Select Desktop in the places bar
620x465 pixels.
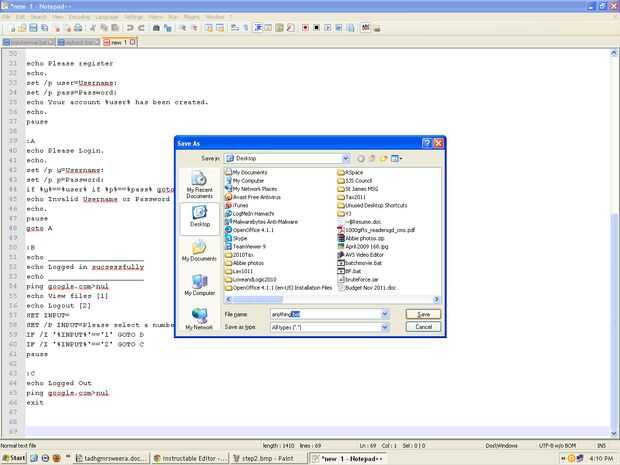(199, 217)
